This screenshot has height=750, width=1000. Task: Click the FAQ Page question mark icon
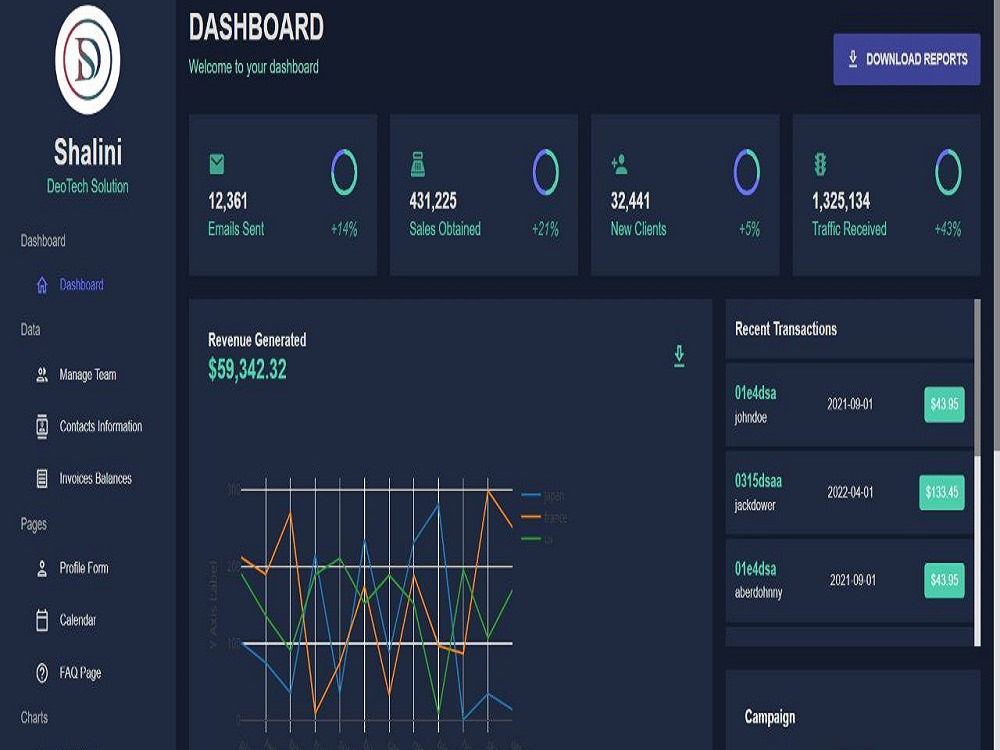41,672
